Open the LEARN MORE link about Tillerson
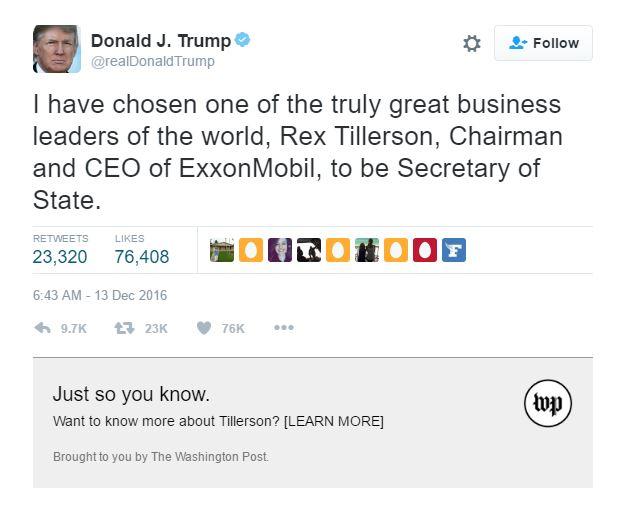Screen dimensions: 625x515 coord(334,421)
